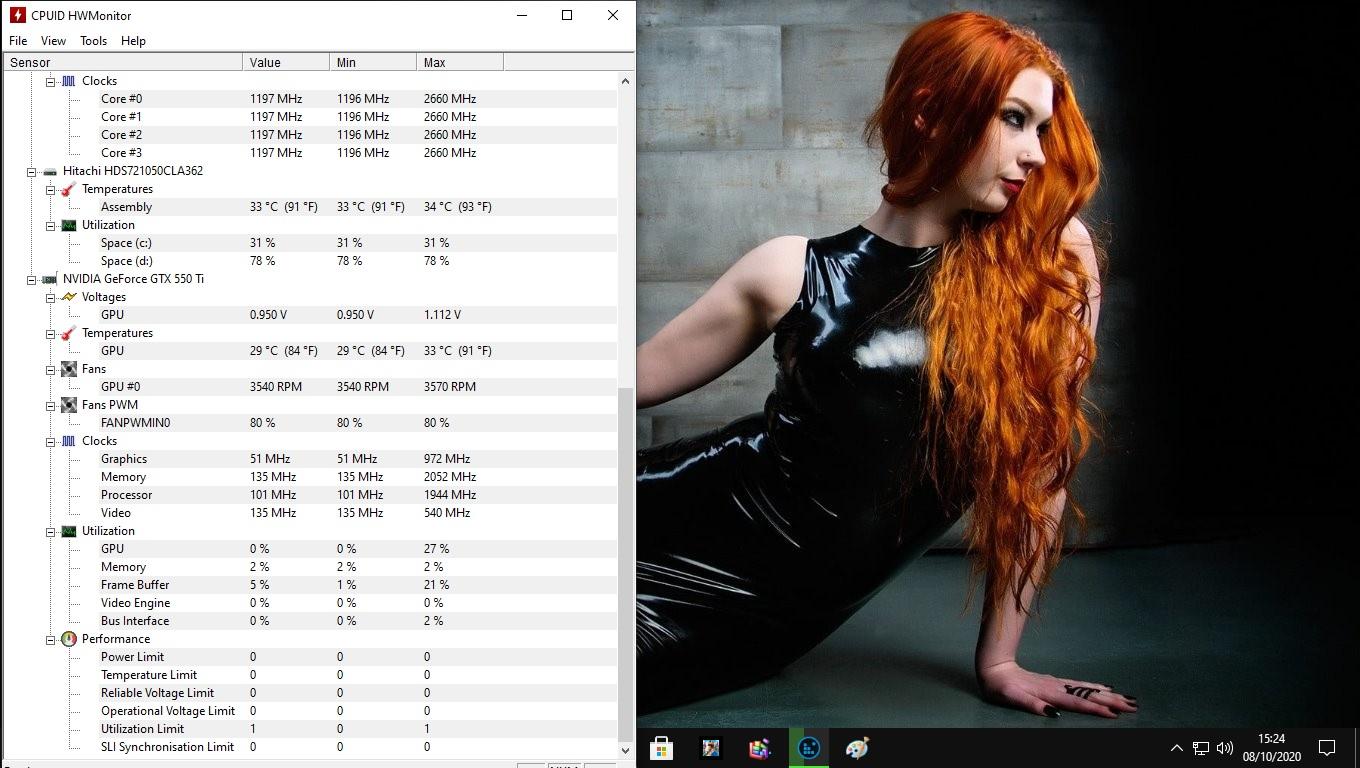Screen dimensions: 1360x768
Task: Collapse the Clocks group above Core #0
Action: point(50,81)
